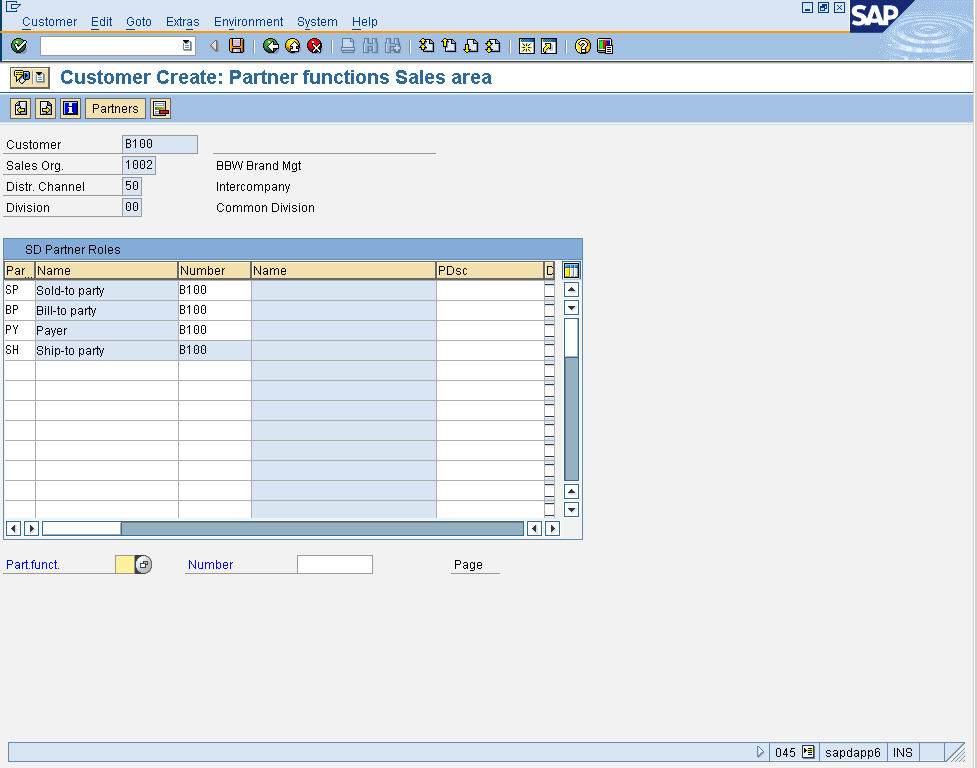Click the blue Number label below the table
The height and width of the screenshot is (768, 977).
[211, 564]
